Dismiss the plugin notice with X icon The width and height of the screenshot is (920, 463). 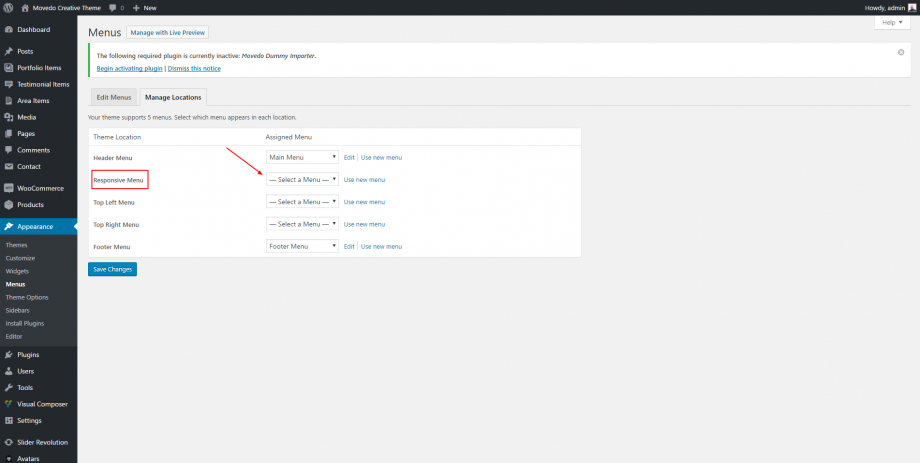(x=902, y=51)
